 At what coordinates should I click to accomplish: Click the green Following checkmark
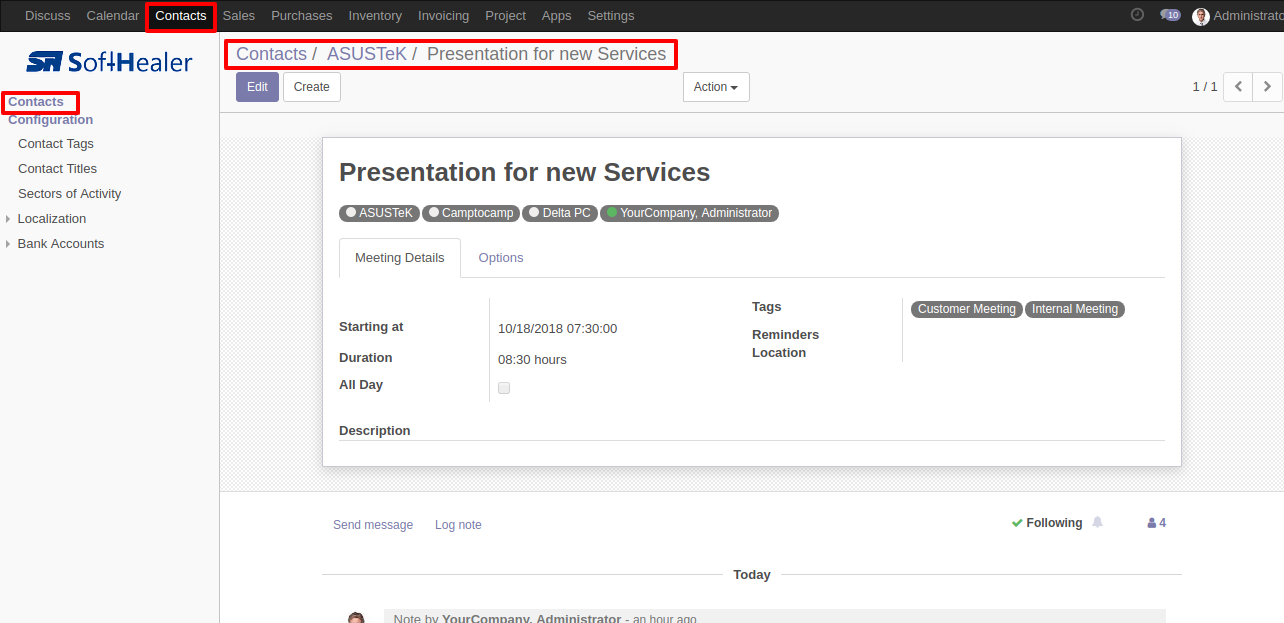1017,523
